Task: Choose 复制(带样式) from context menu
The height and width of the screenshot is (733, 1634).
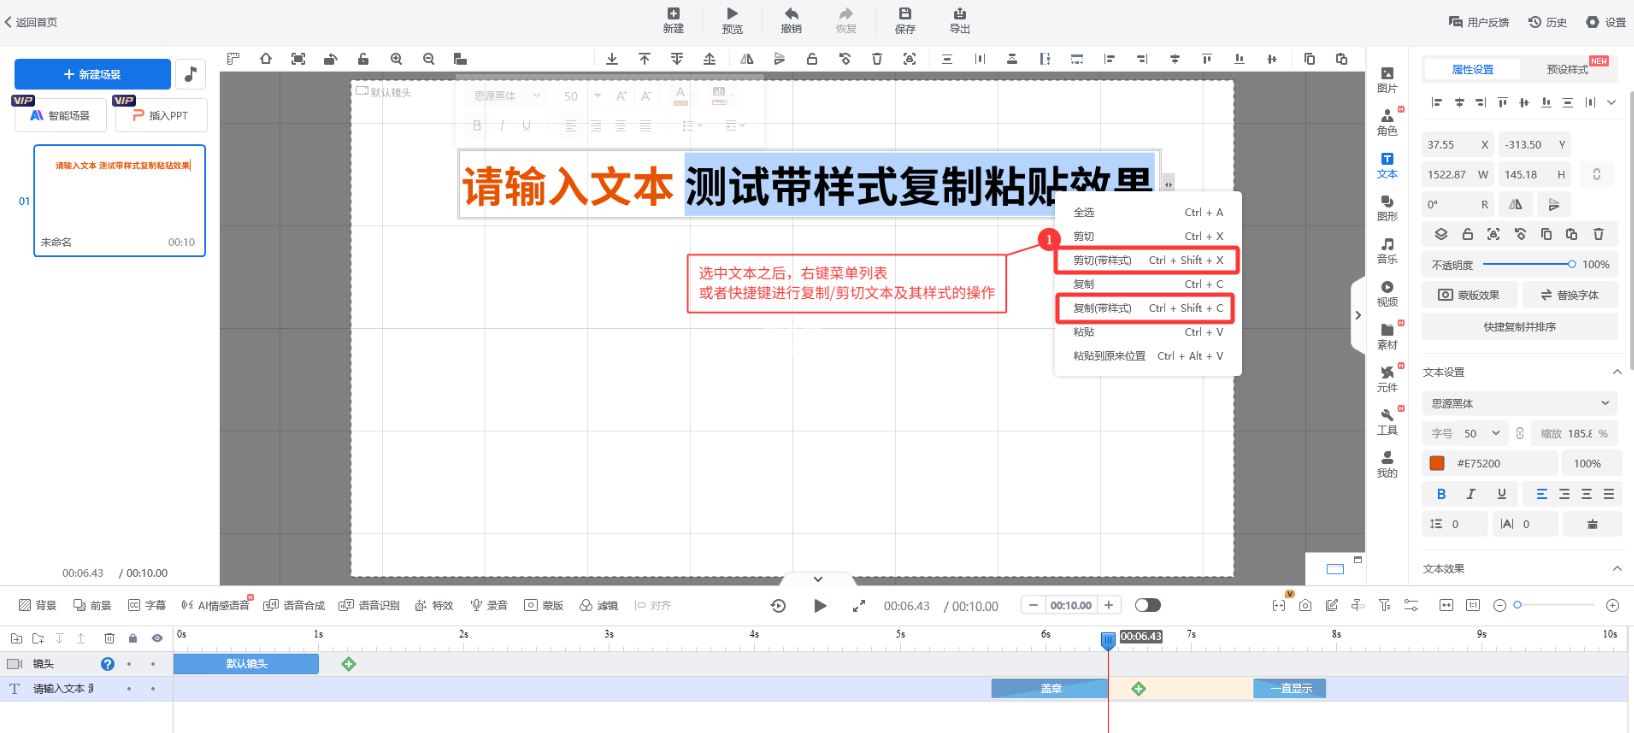Action: pyautogui.click(x=1146, y=308)
